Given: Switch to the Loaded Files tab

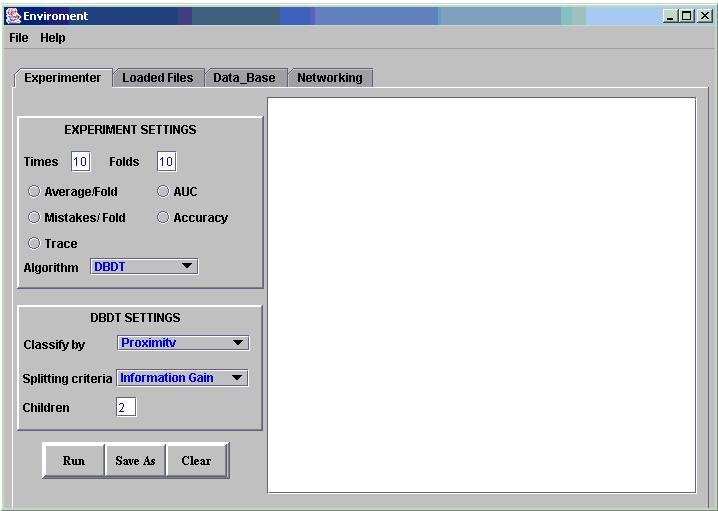Looking at the screenshot, I should click(x=158, y=78).
